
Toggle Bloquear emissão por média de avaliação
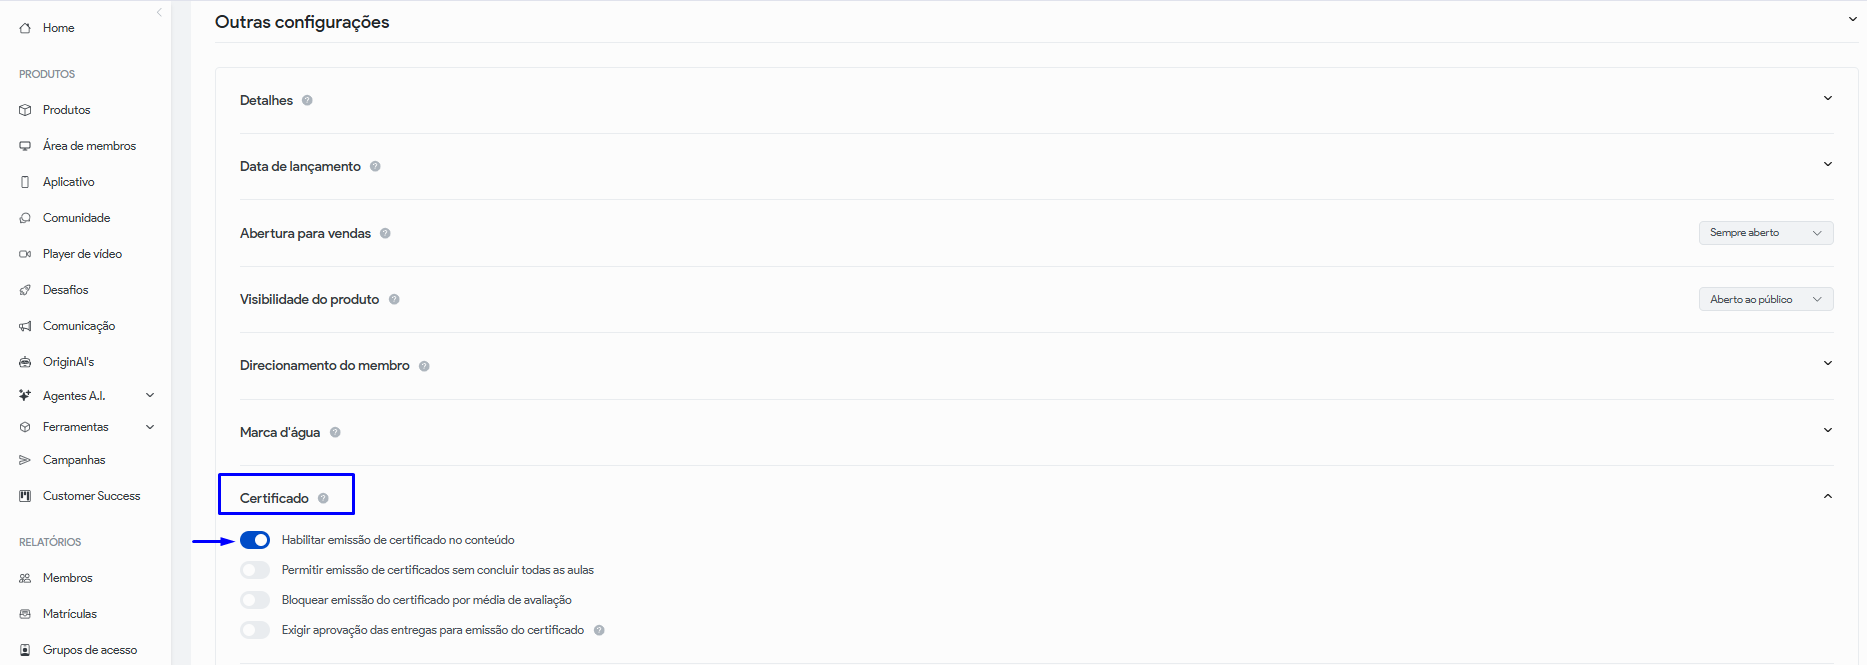[x=255, y=600]
